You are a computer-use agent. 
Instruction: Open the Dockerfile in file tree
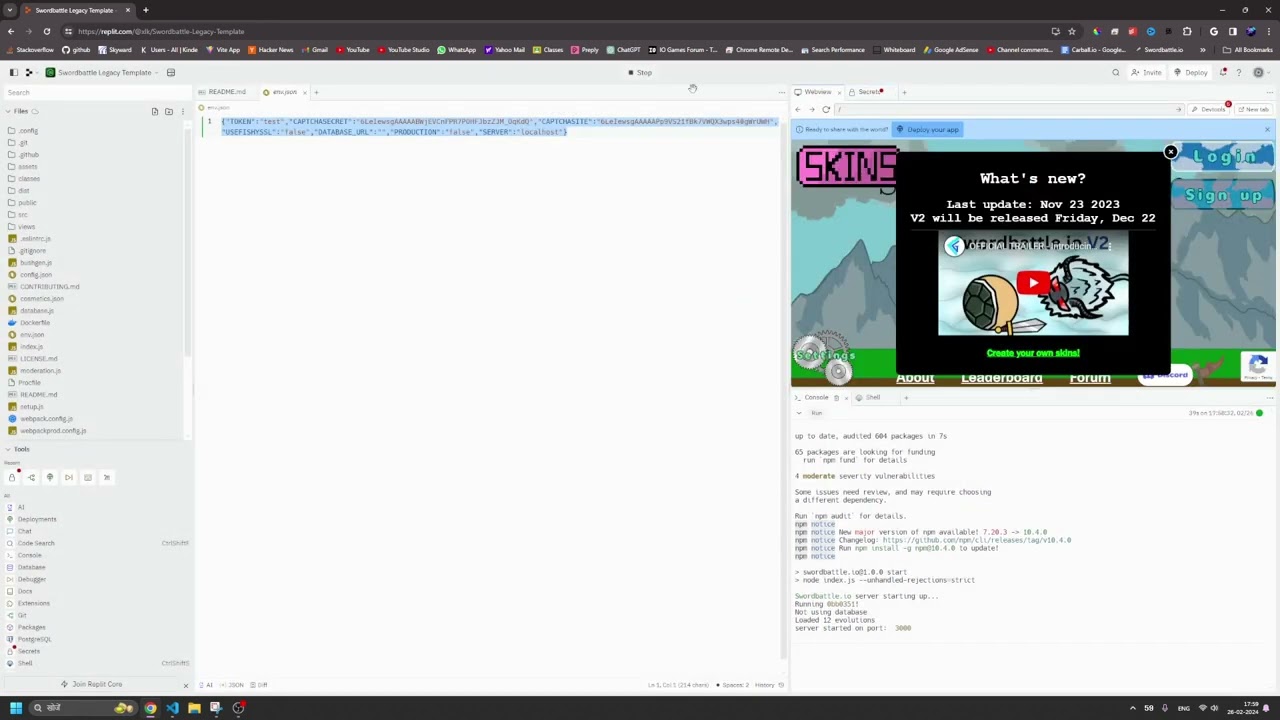point(29,323)
